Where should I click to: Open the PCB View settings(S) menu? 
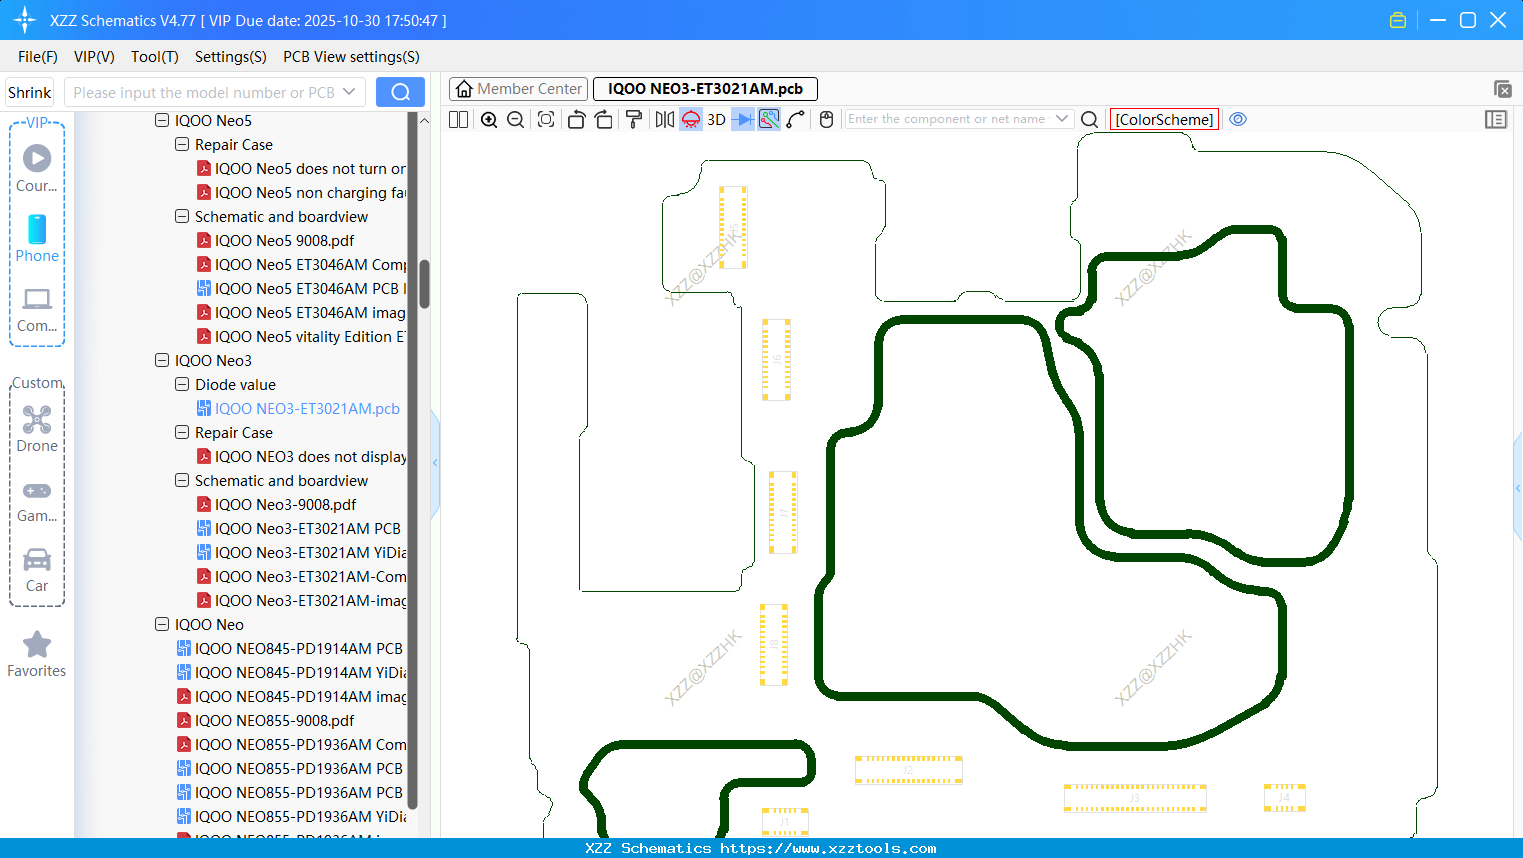[x=351, y=57]
